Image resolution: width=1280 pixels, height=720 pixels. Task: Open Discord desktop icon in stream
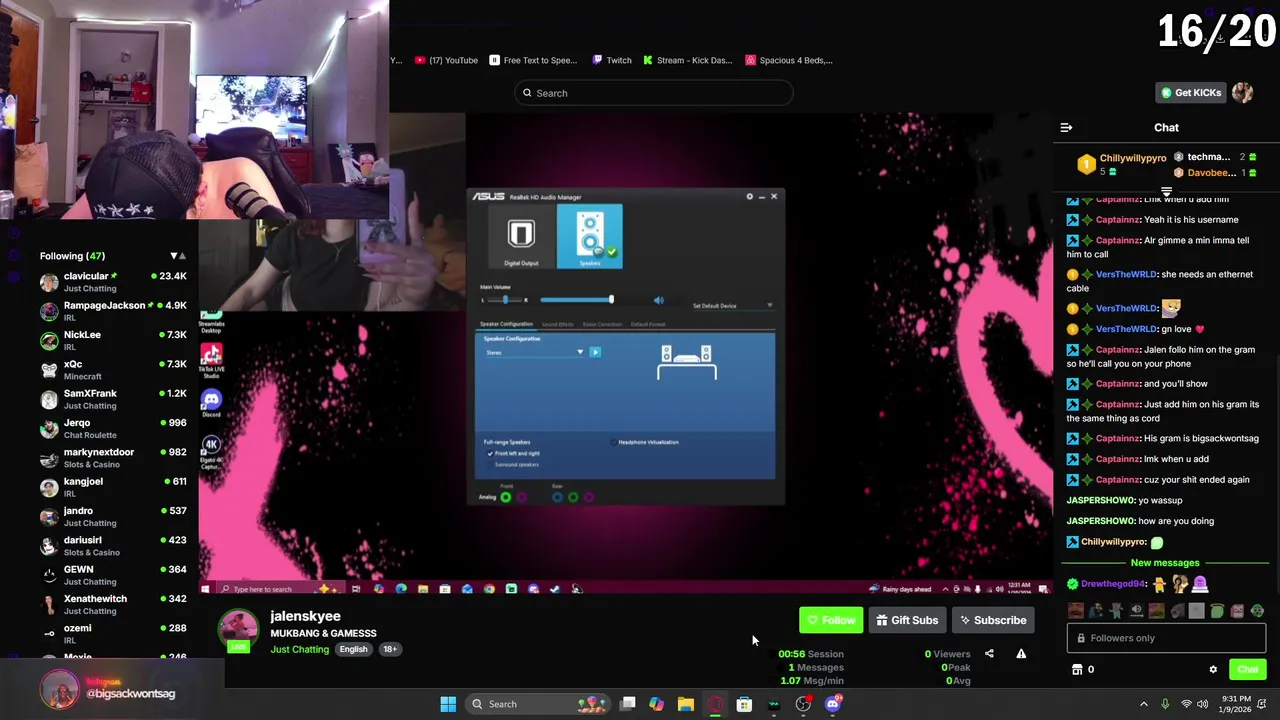pos(211,403)
